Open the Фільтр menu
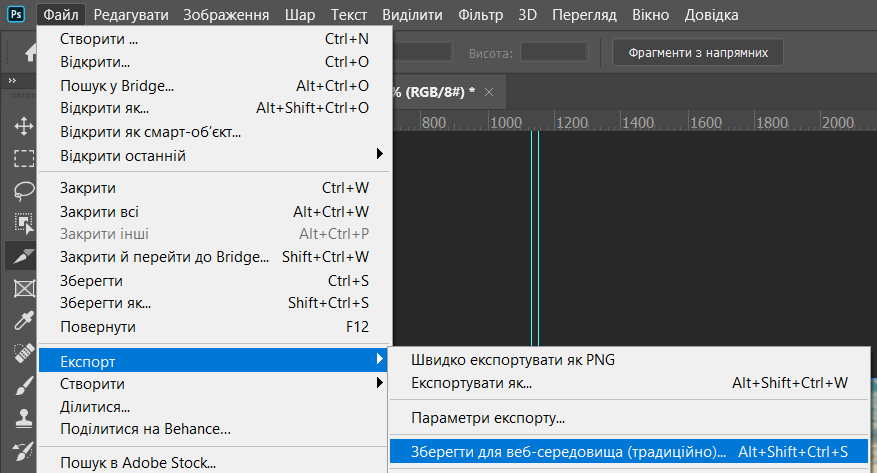 point(480,15)
